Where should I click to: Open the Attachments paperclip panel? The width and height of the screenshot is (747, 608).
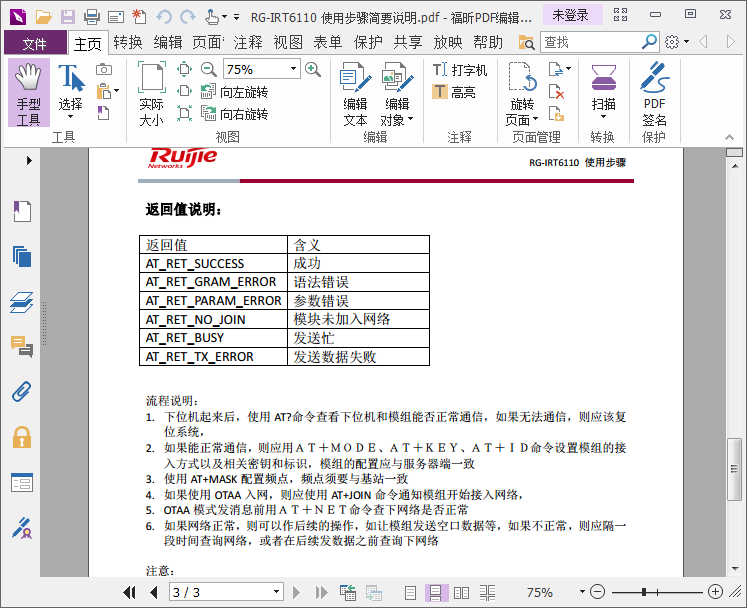pyautogui.click(x=22, y=392)
